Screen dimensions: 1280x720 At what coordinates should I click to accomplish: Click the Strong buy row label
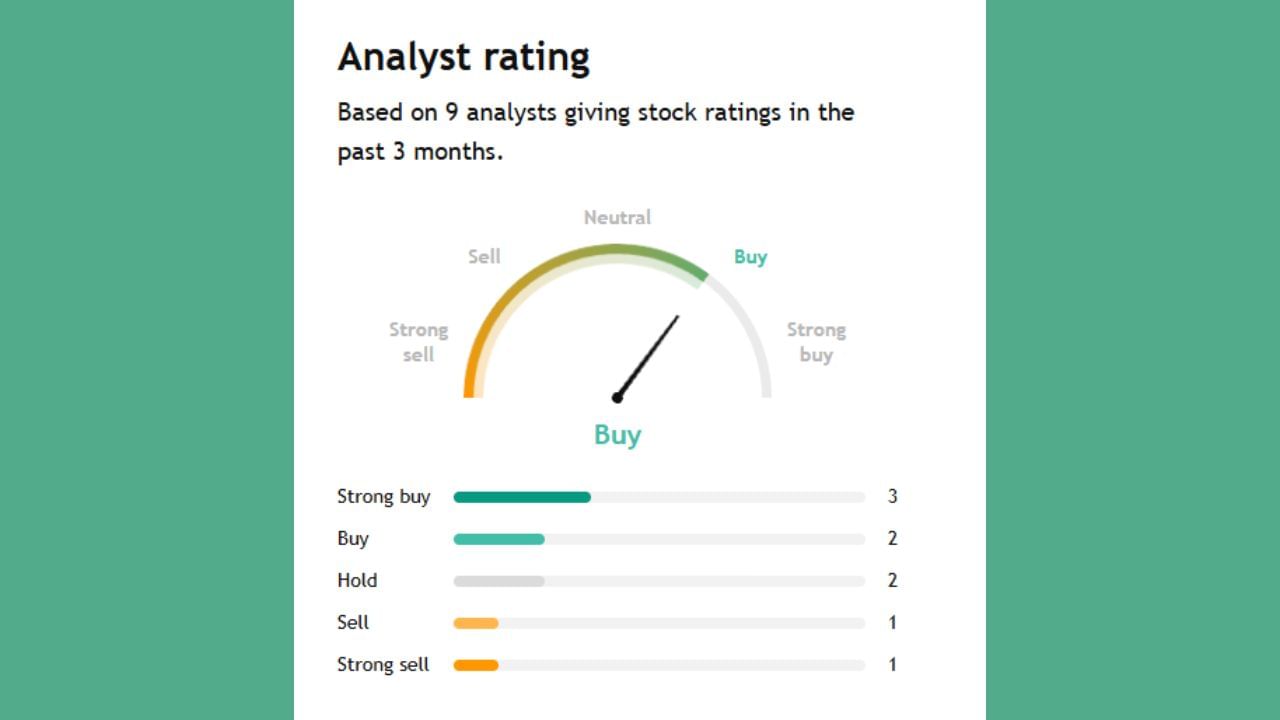(x=383, y=497)
